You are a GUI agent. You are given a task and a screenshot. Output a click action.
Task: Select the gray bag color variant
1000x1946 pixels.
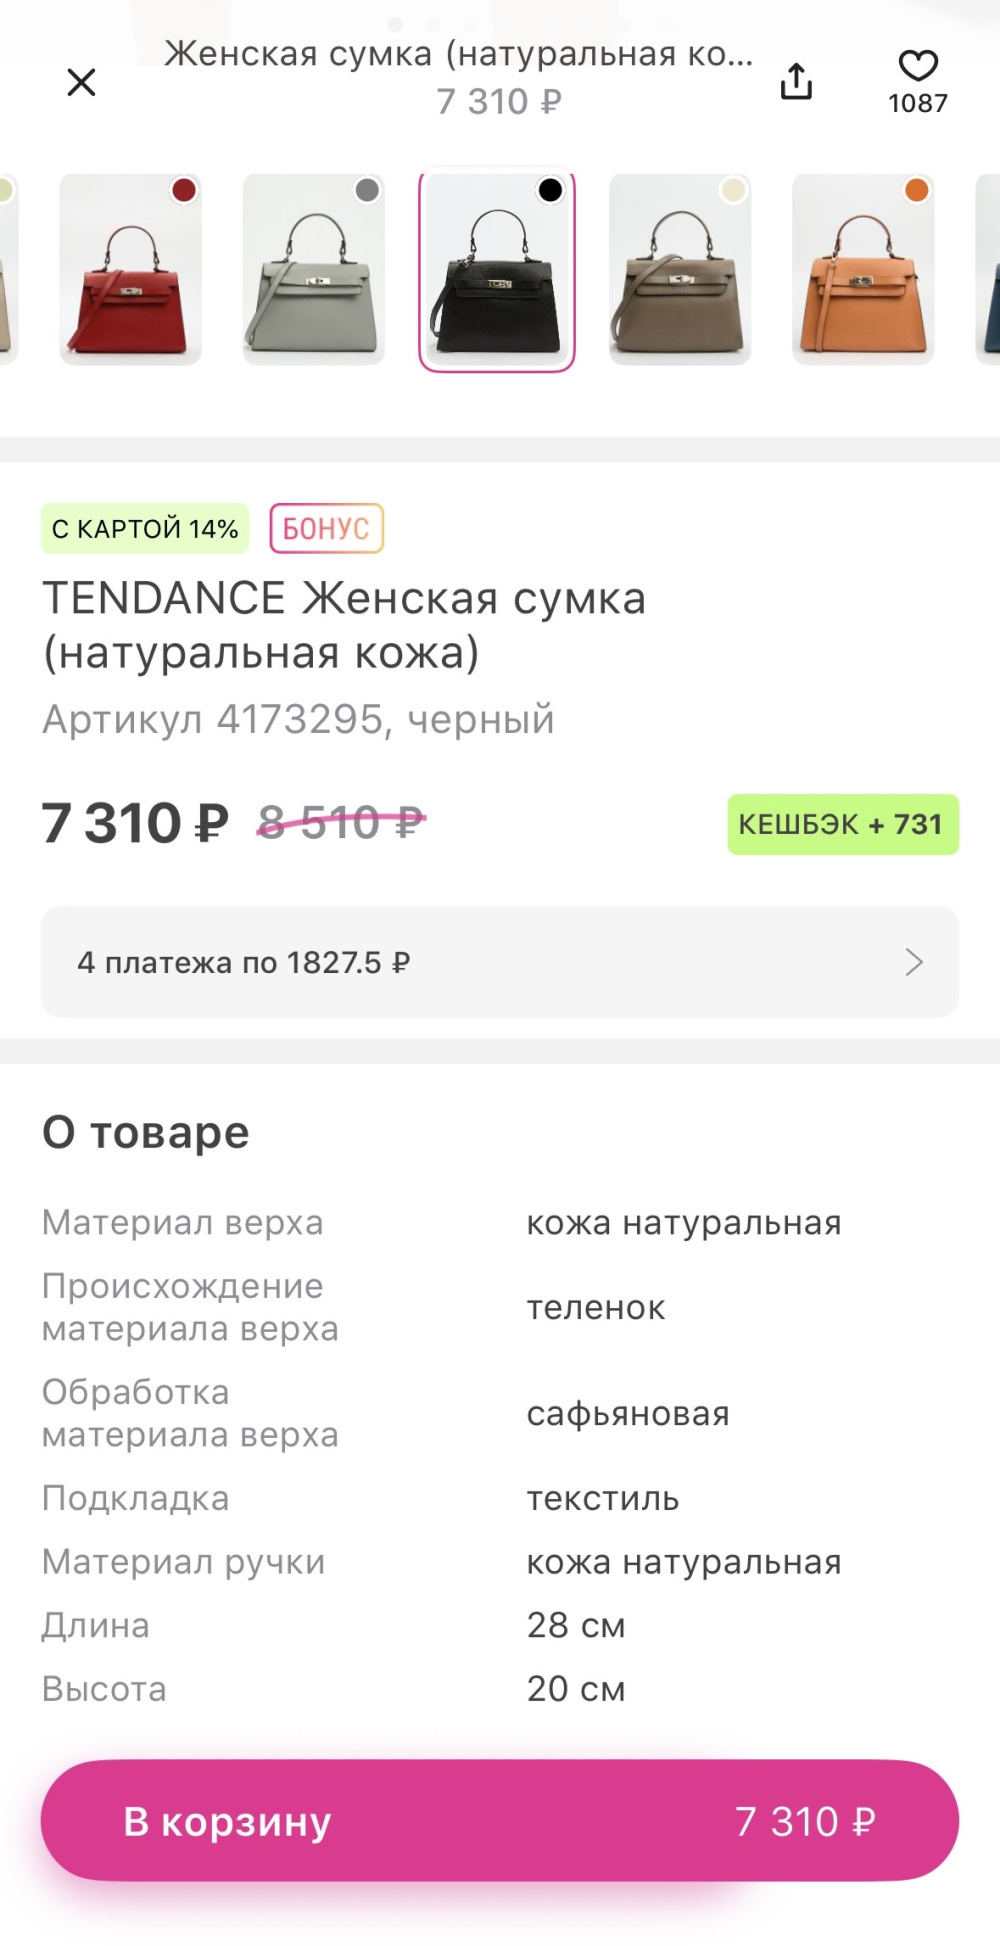[x=314, y=275]
